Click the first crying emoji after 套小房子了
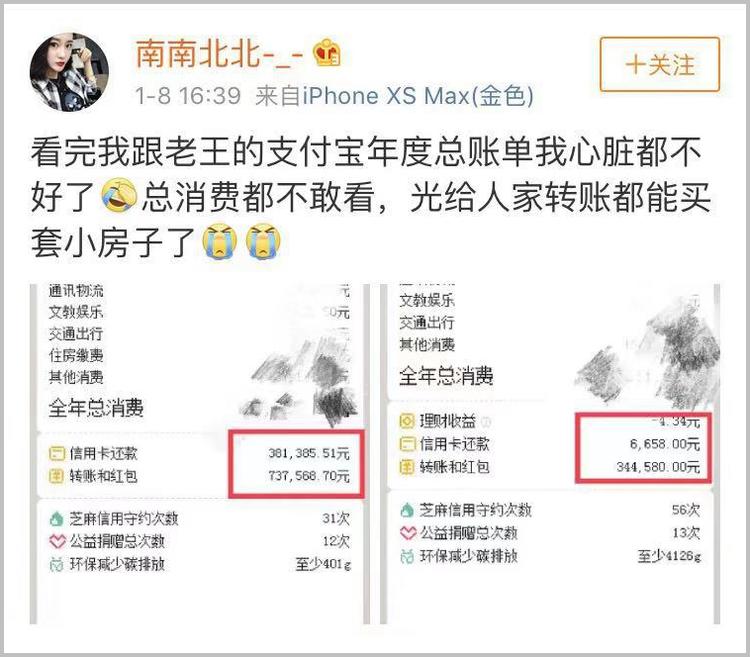Screen dimensions: 750x657 pos(220,241)
